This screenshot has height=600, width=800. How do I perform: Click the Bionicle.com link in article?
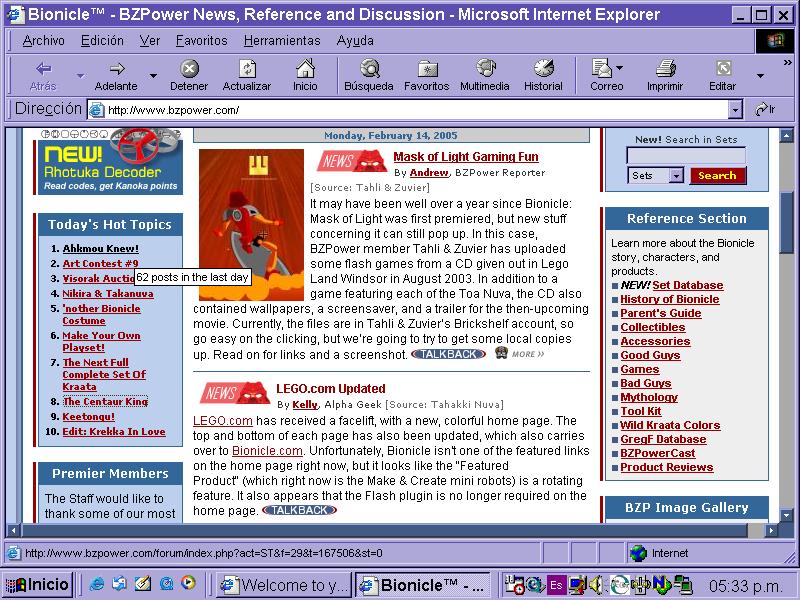(x=267, y=451)
